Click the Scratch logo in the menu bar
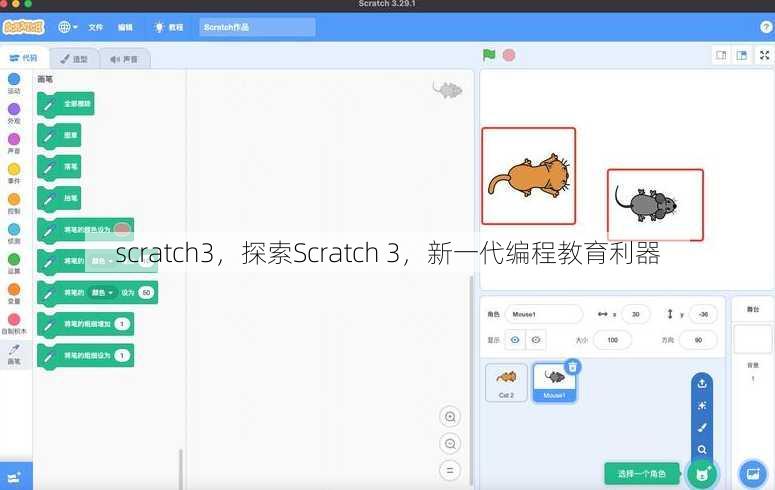 tap(23, 27)
